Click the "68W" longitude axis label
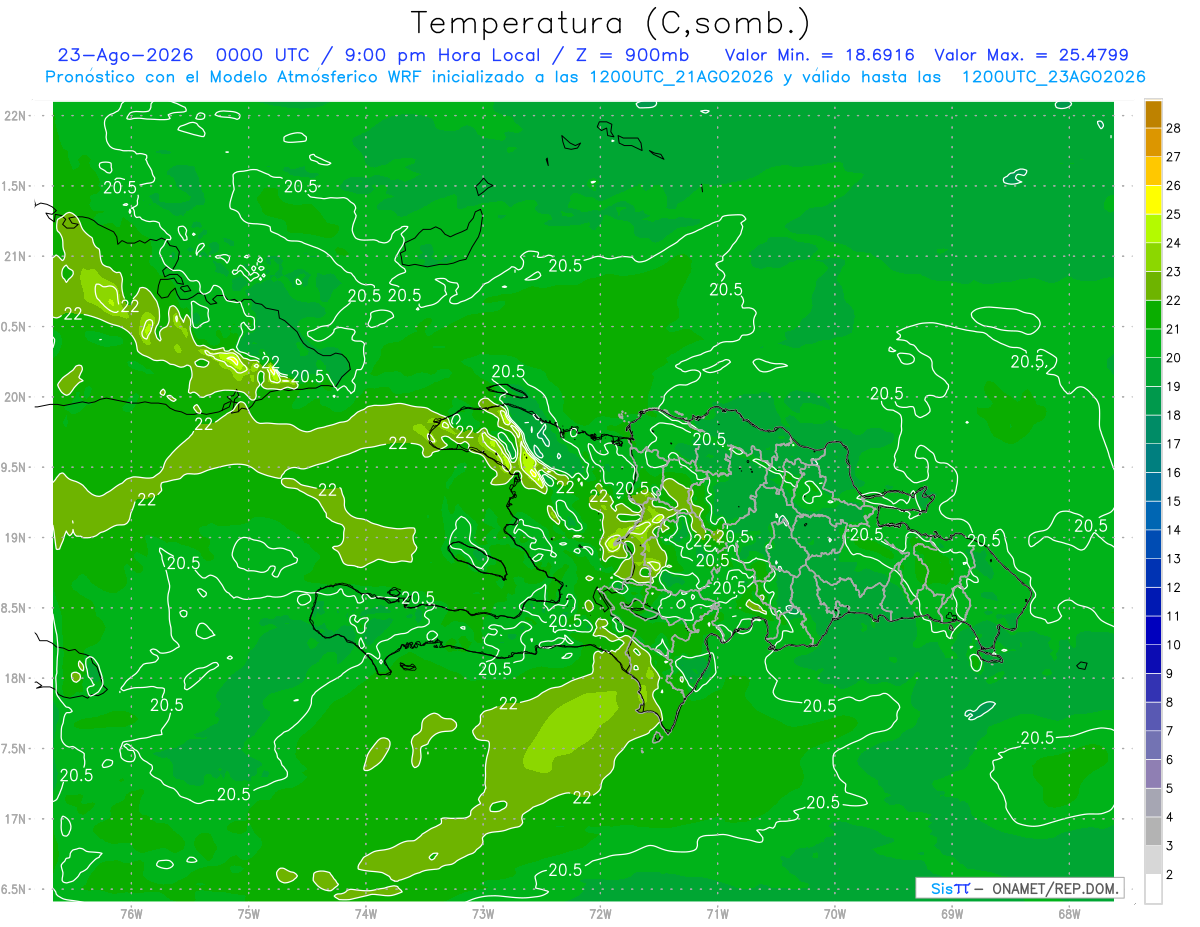 click(x=1069, y=914)
